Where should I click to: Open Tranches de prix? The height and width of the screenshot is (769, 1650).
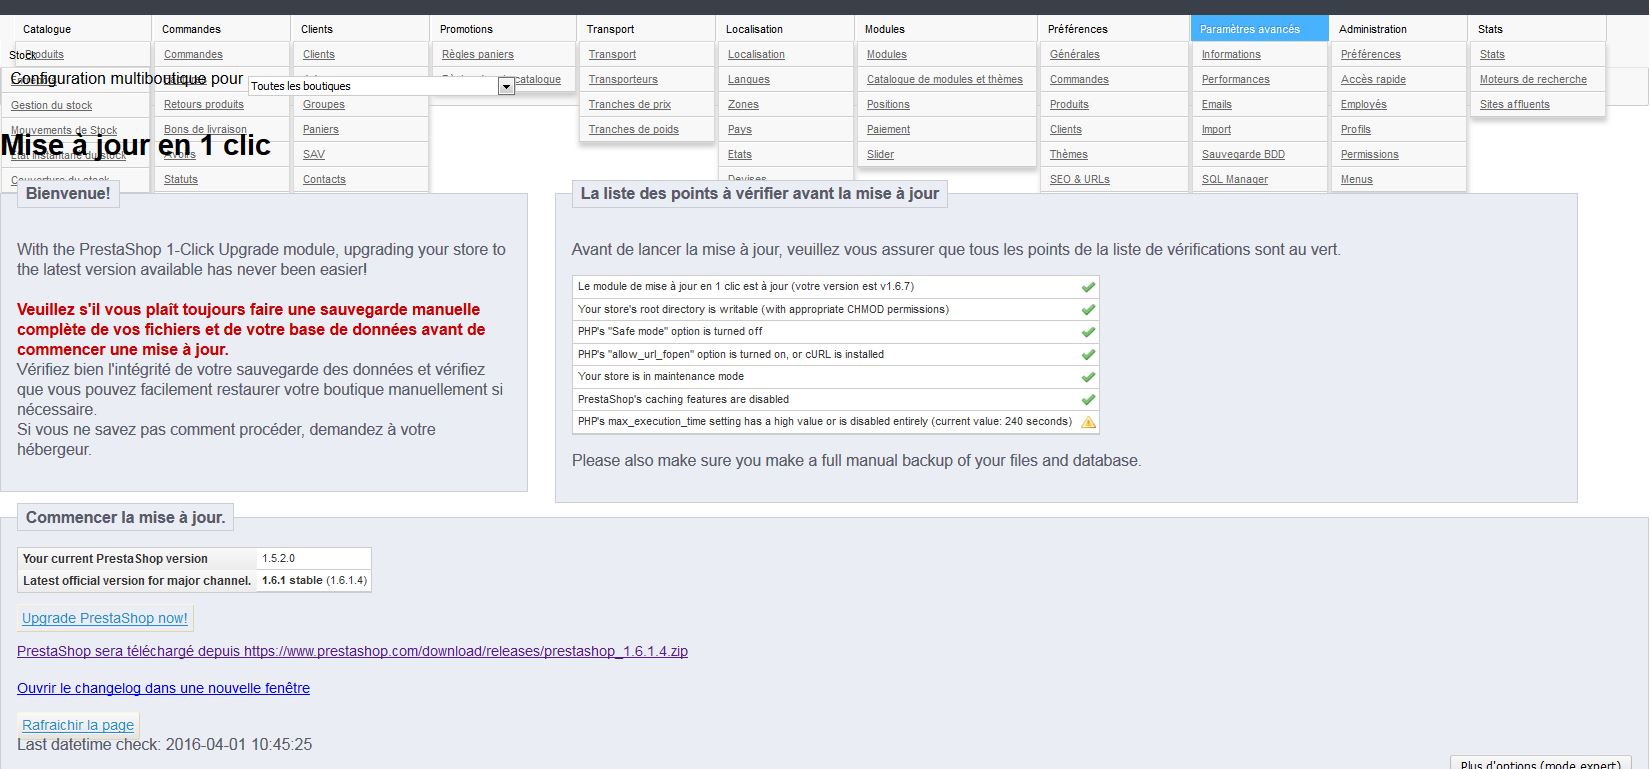pos(630,104)
